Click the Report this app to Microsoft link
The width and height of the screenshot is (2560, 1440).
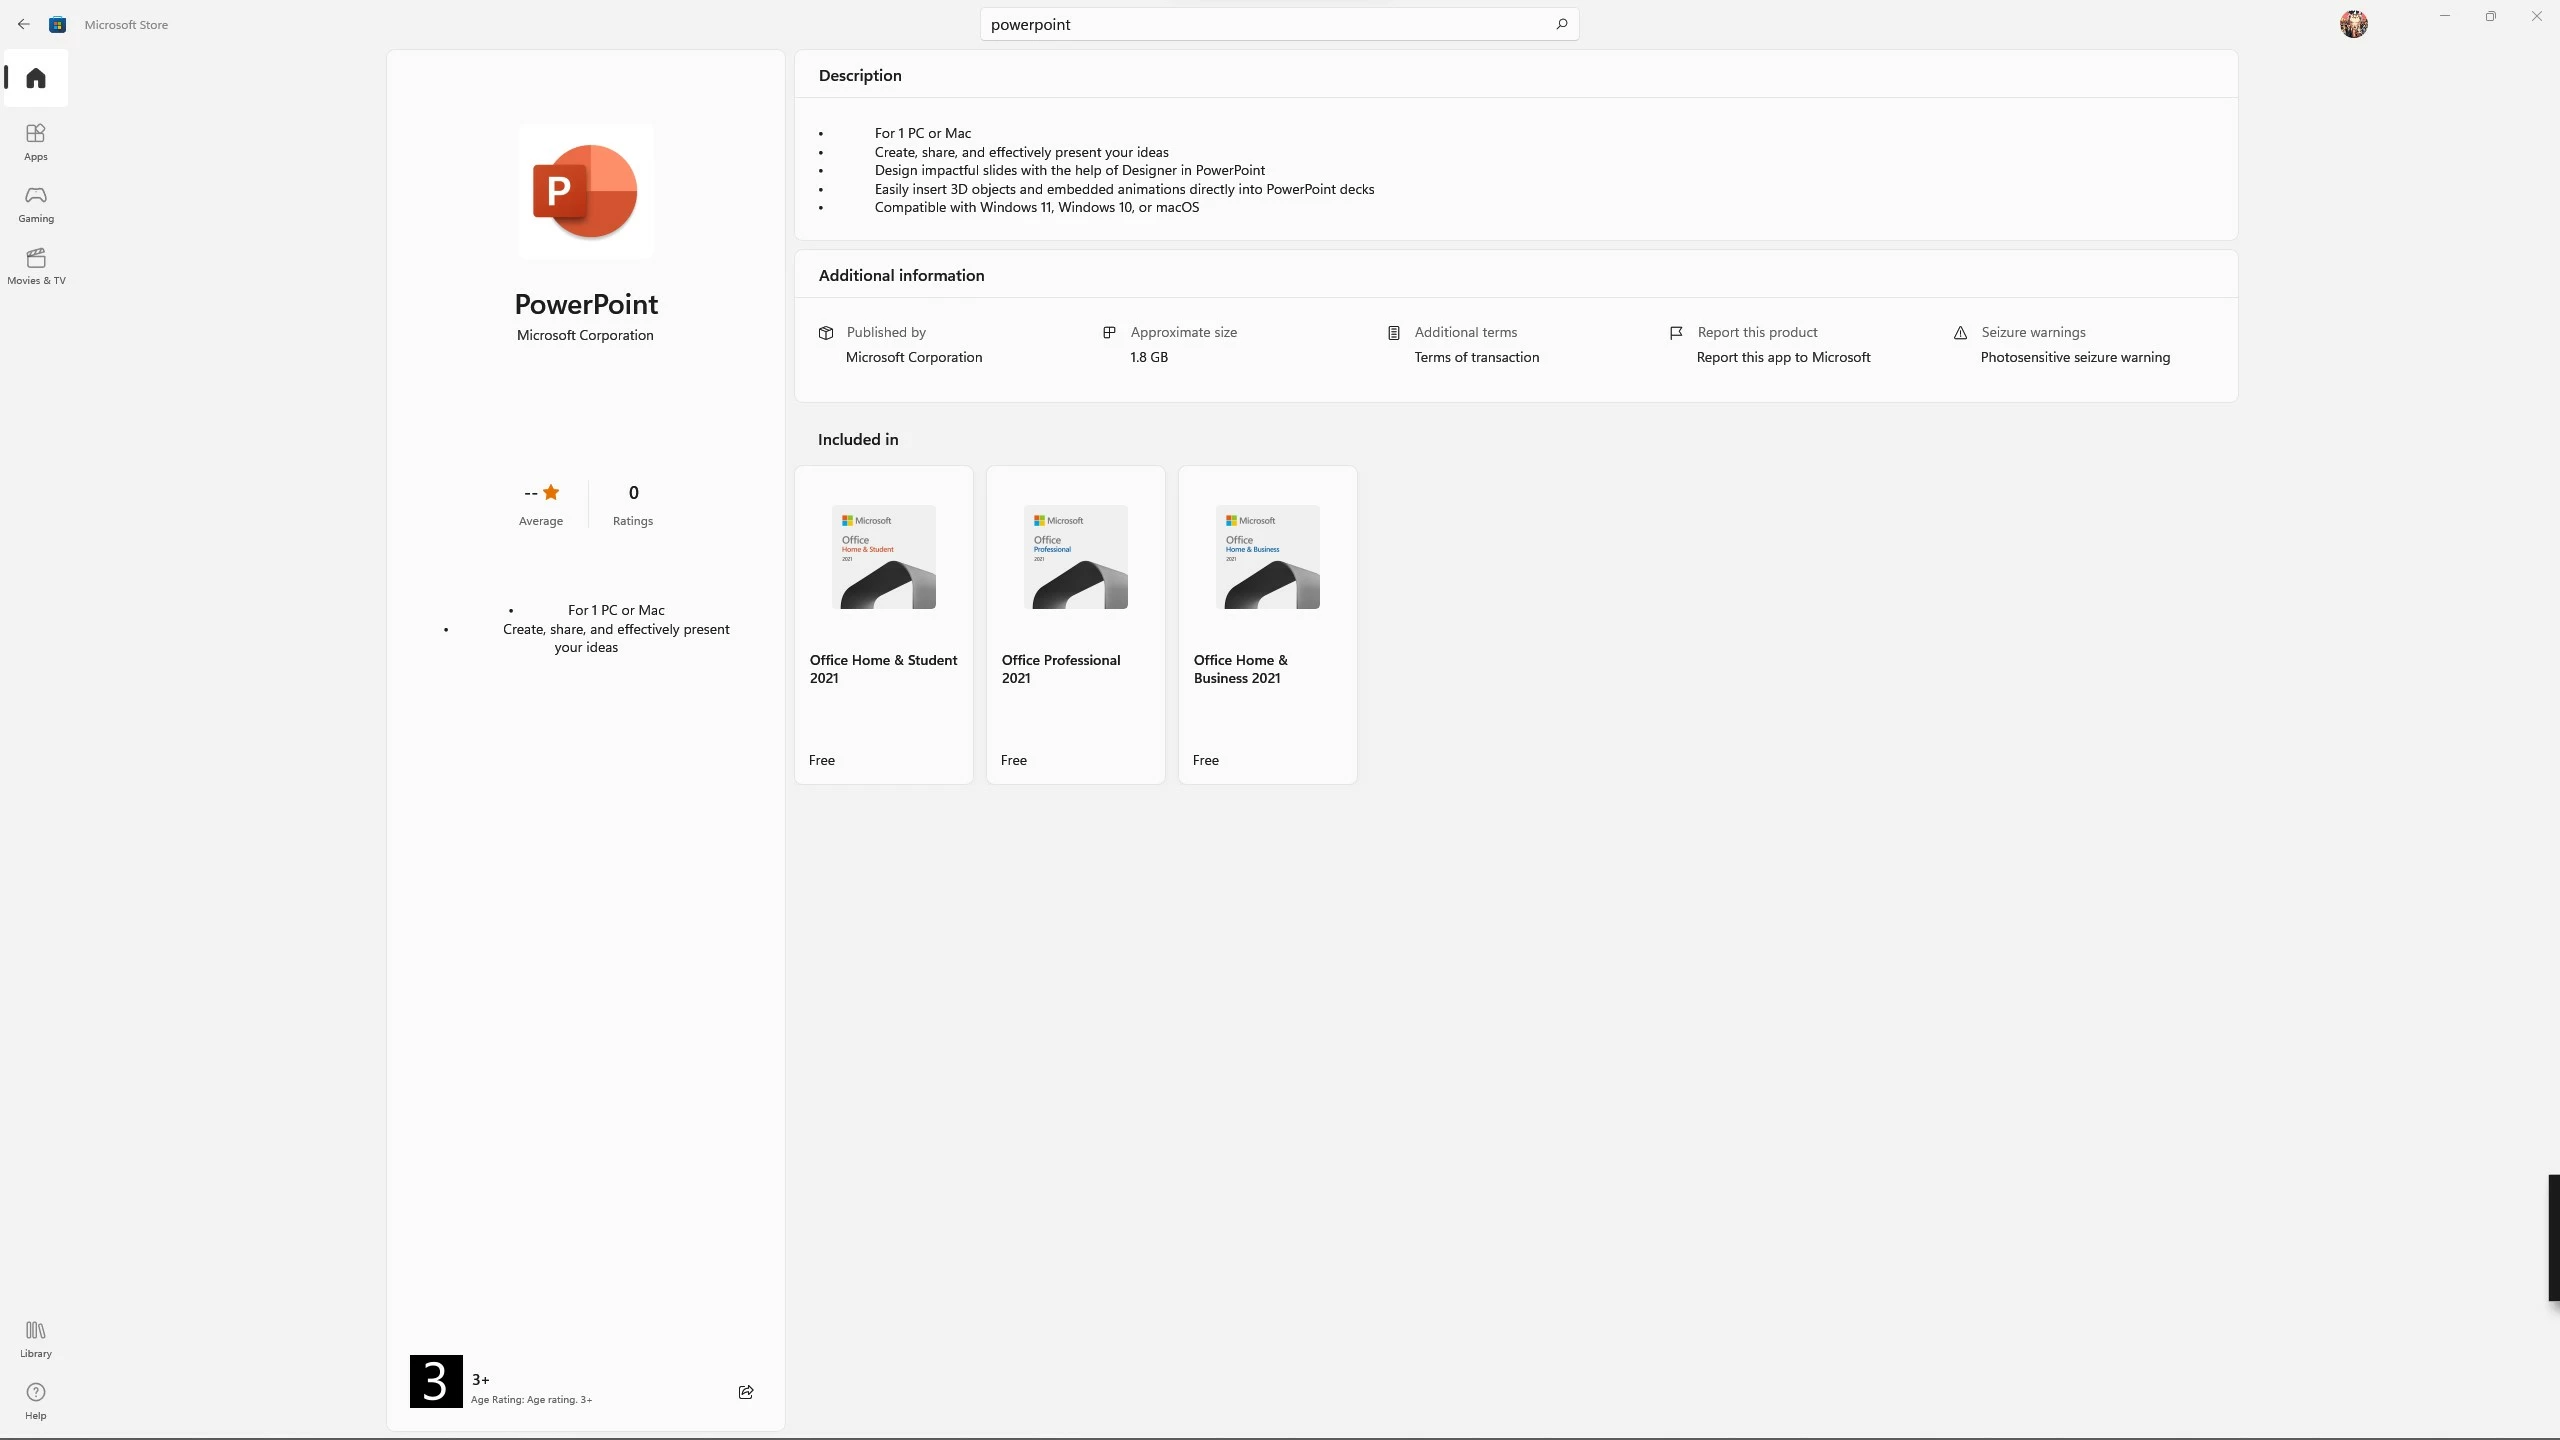click(x=1783, y=358)
